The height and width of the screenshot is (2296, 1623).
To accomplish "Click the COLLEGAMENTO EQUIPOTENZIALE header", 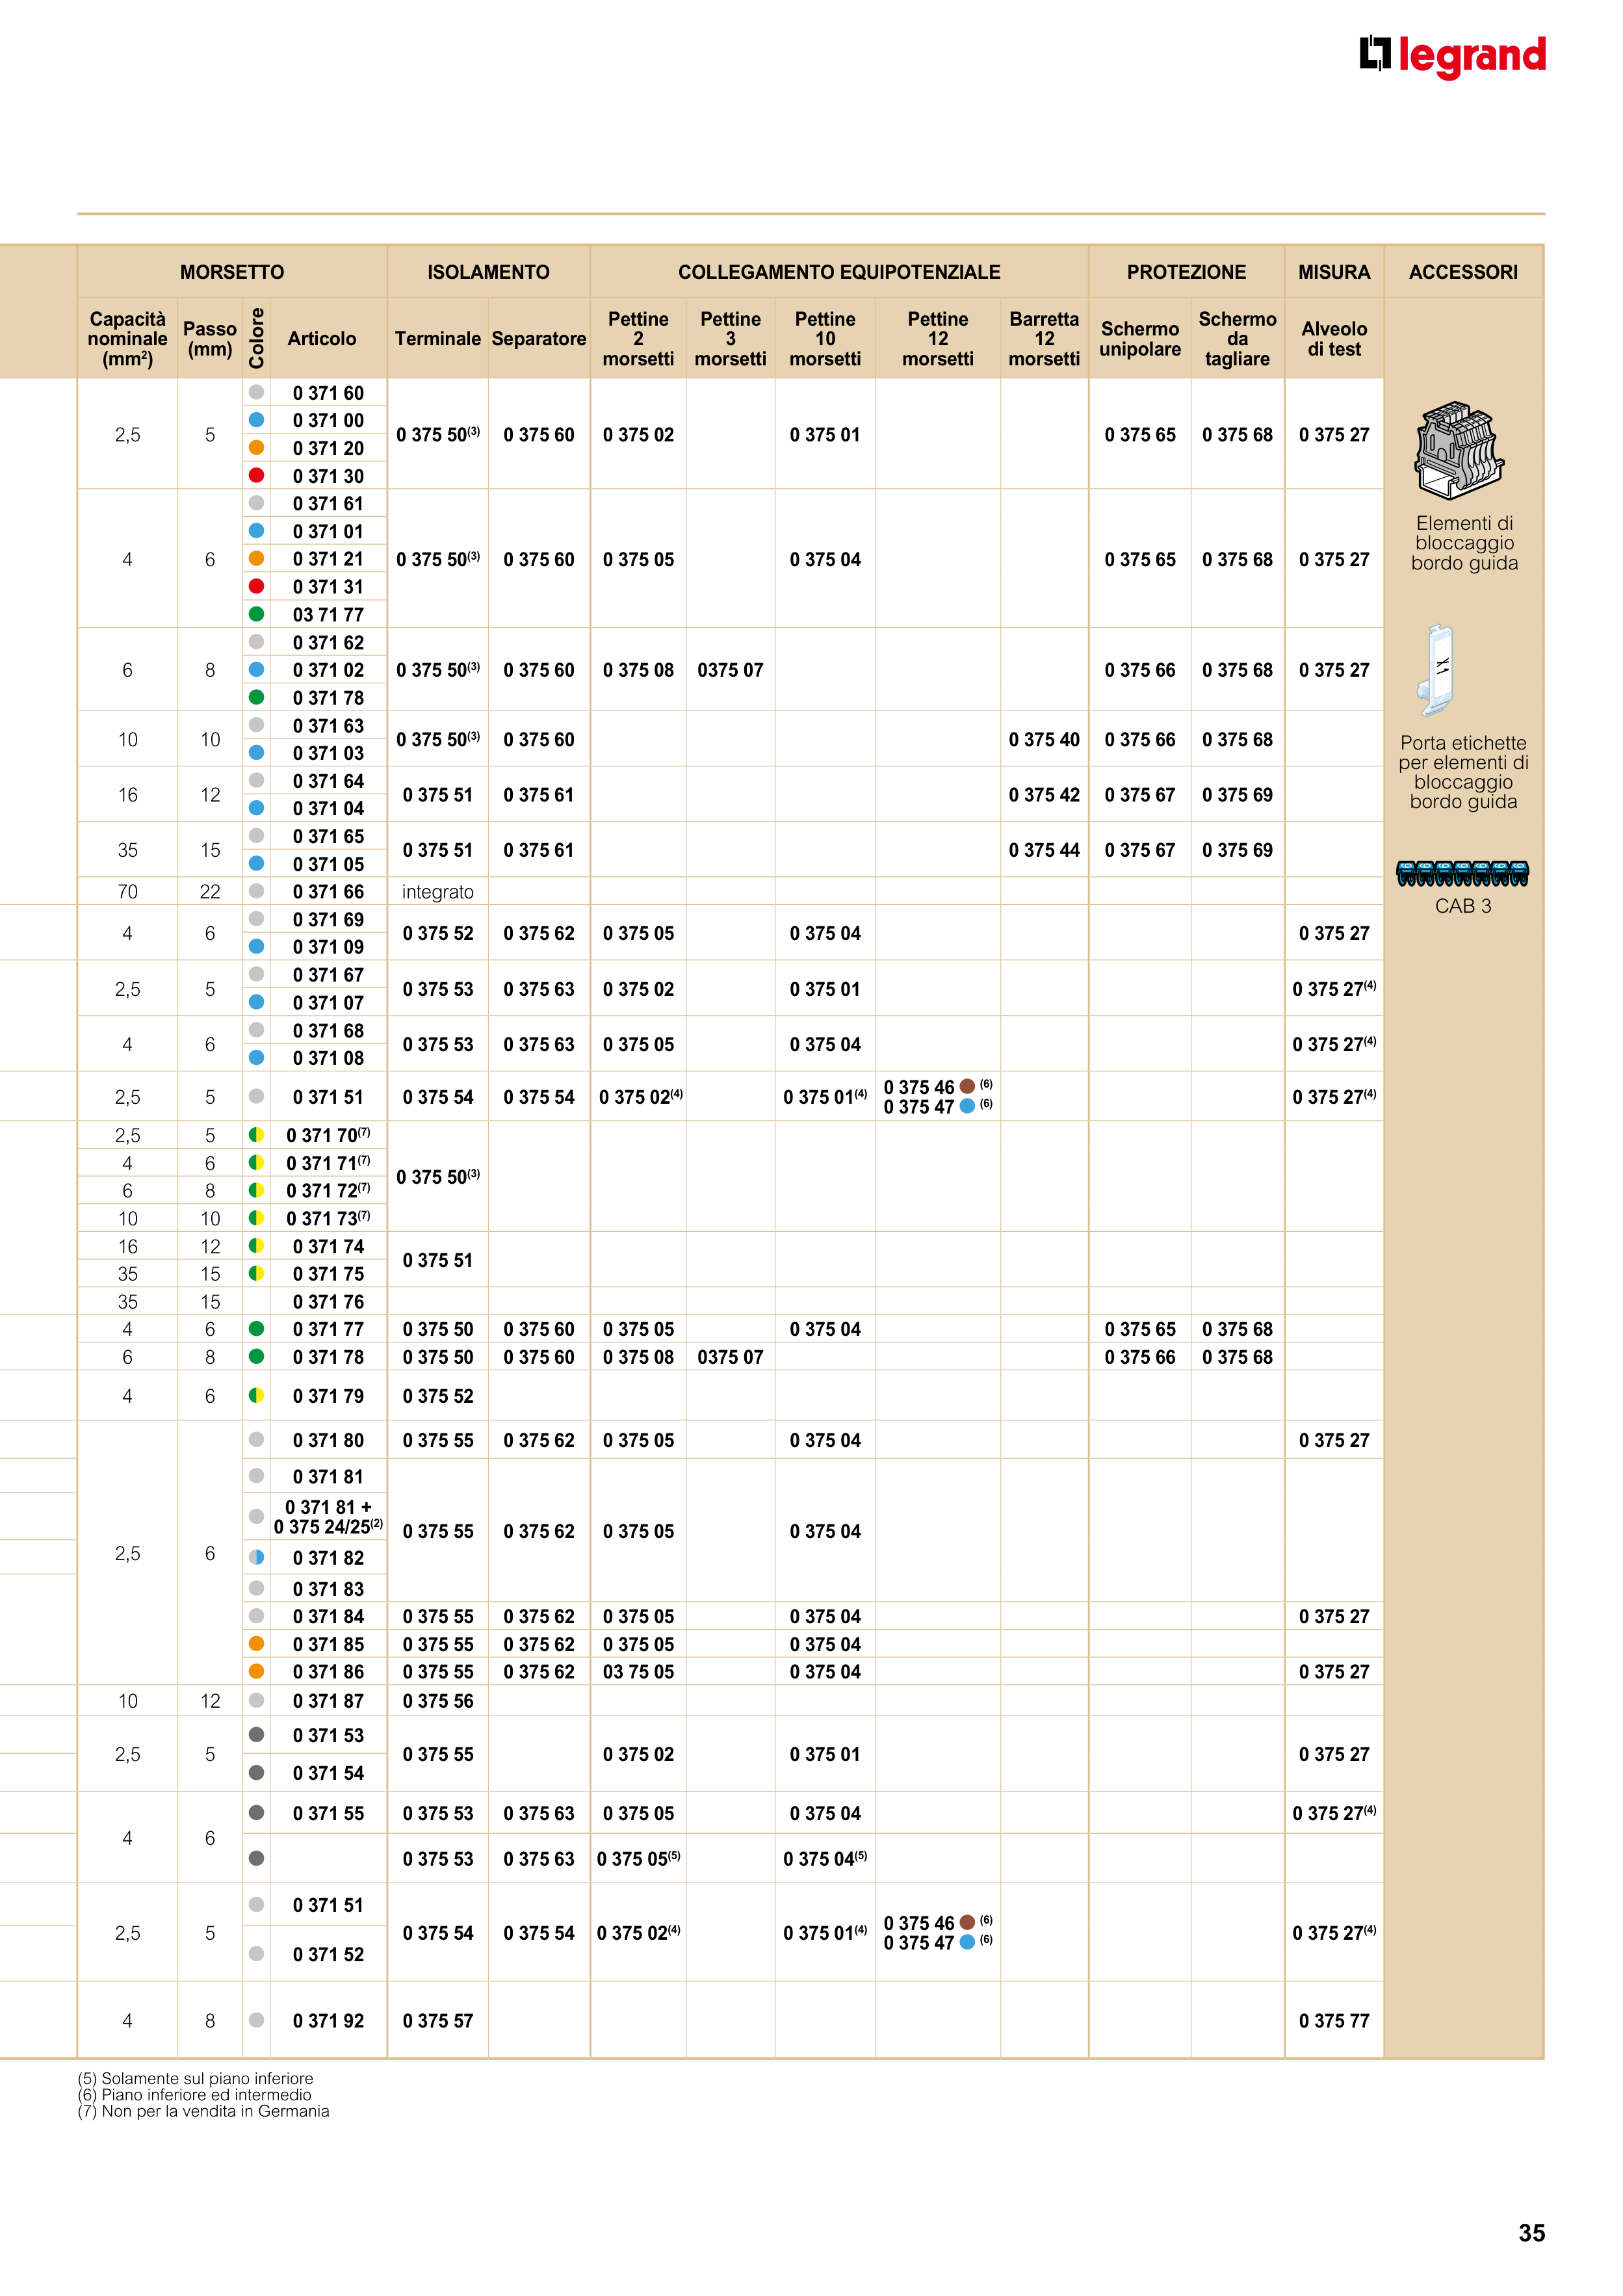I will click(839, 272).
